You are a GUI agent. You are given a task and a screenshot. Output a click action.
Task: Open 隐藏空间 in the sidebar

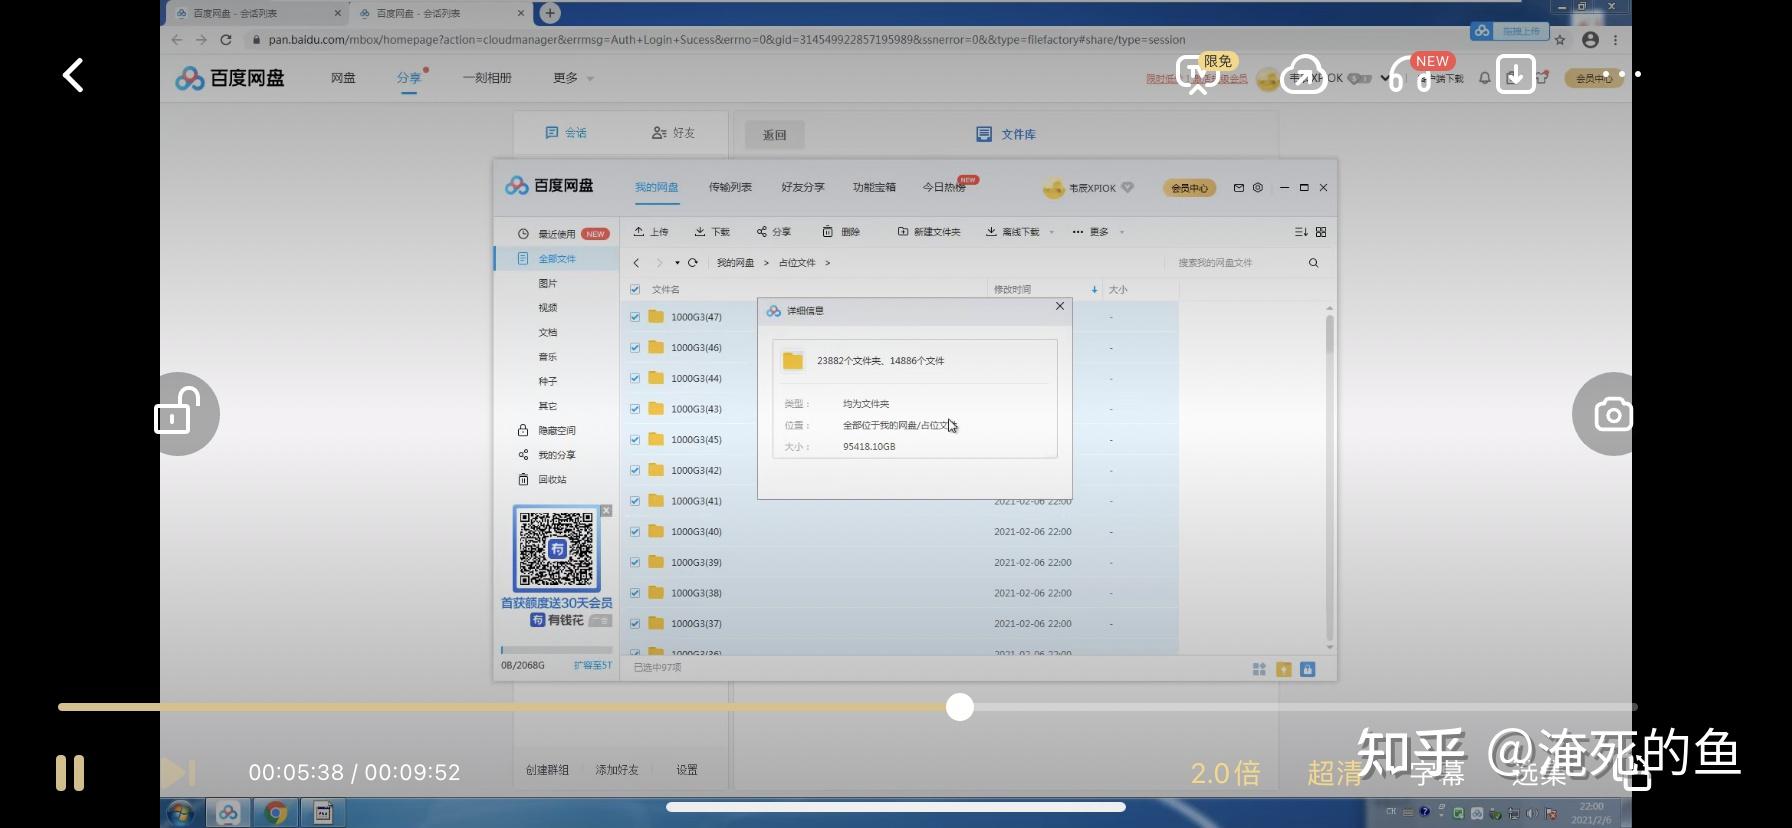click(547, 431)
